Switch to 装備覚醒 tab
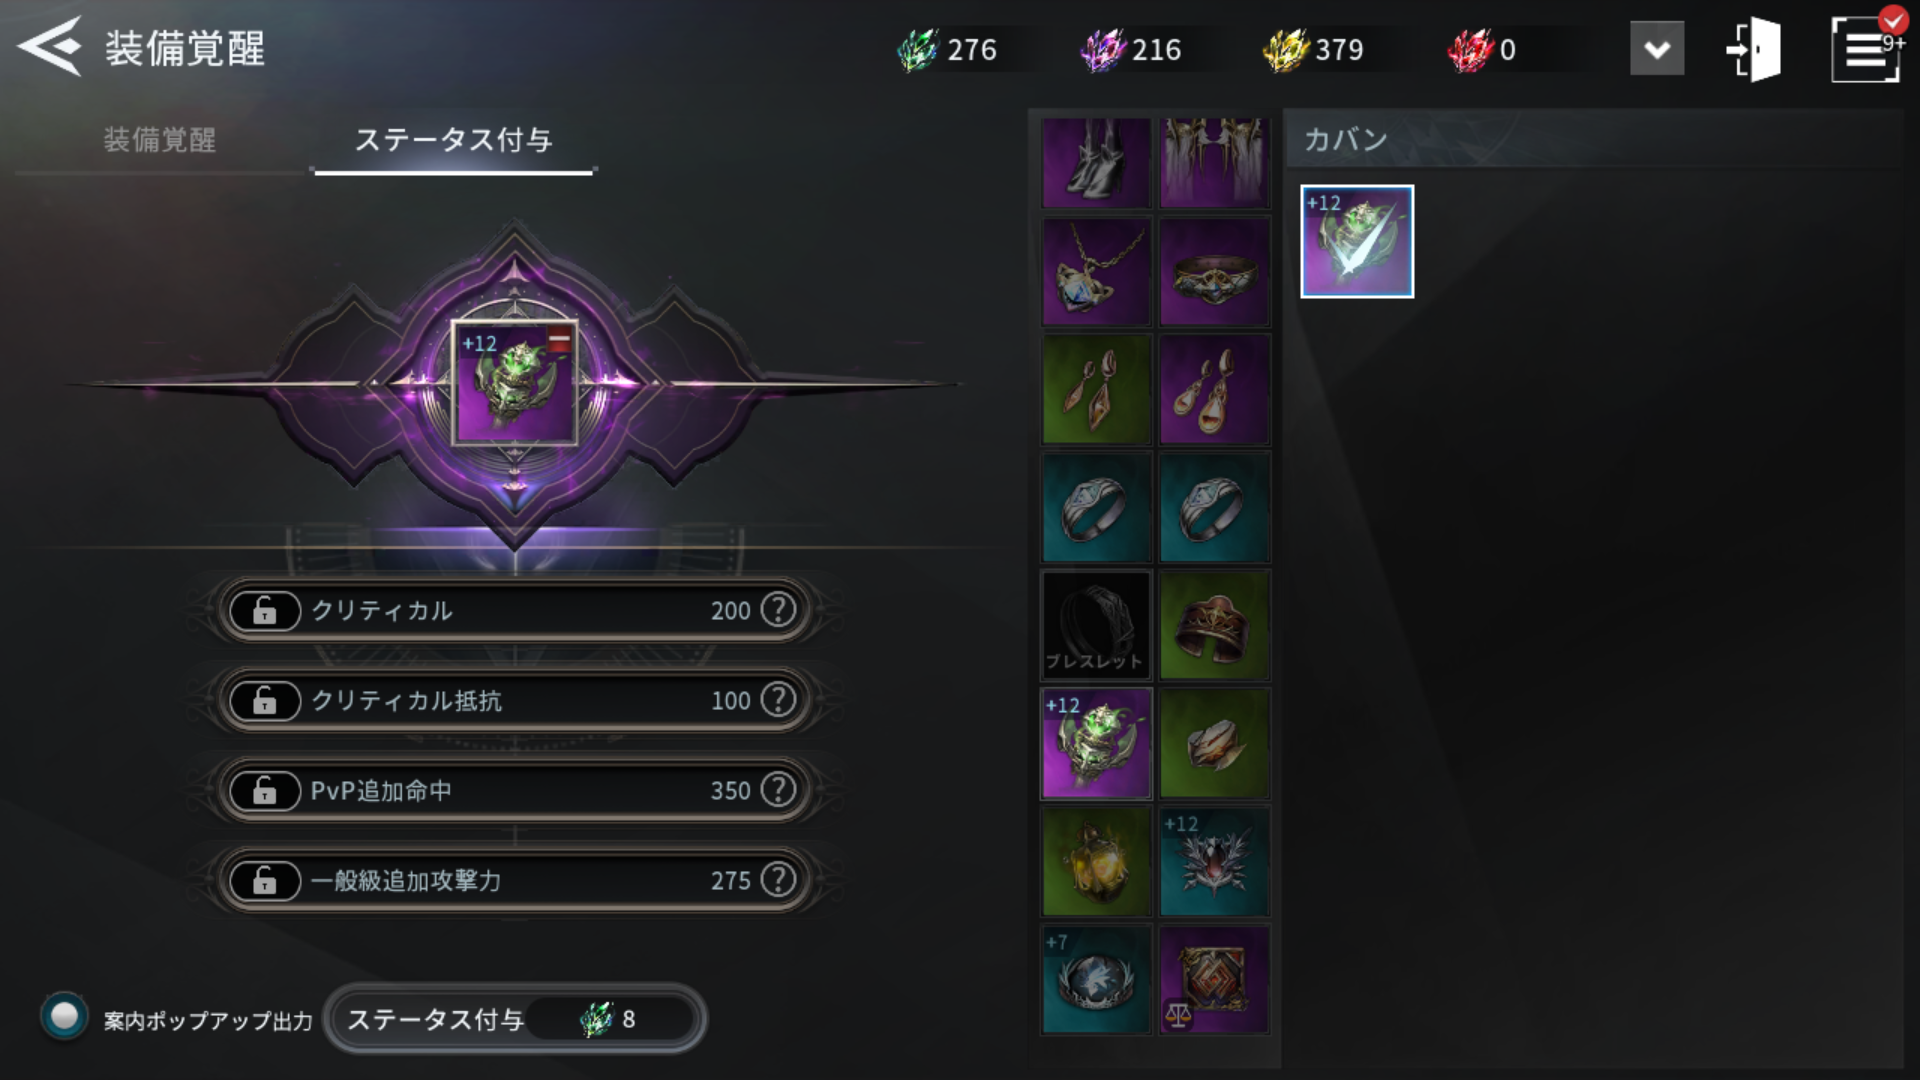Image resolution: width=1920 pixels, height=1080 pixels. 160,140
